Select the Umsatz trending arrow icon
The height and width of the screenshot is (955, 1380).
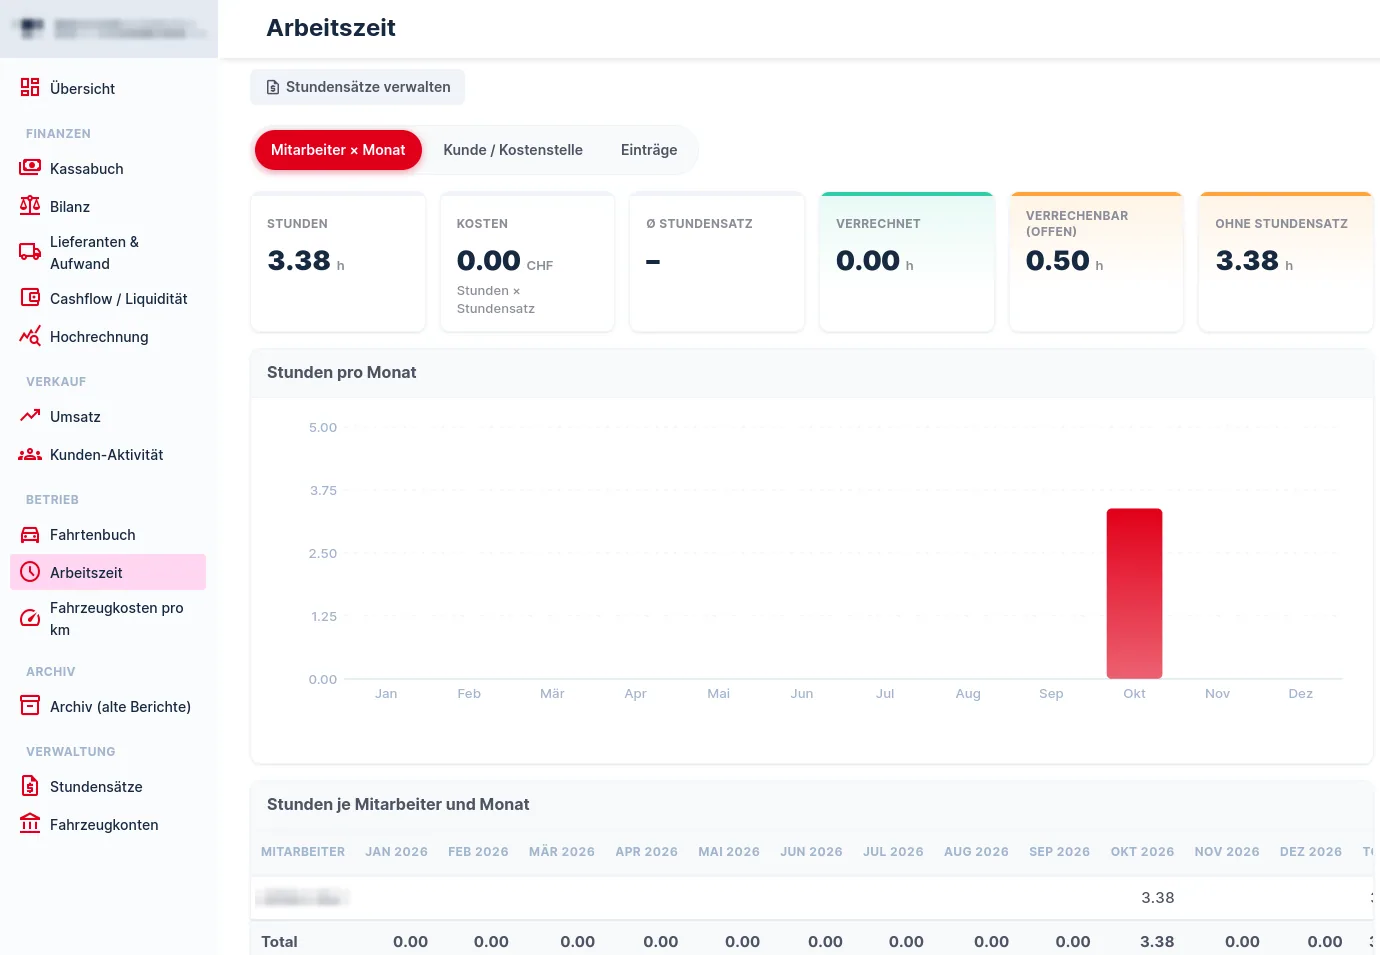tap(30, 416)
